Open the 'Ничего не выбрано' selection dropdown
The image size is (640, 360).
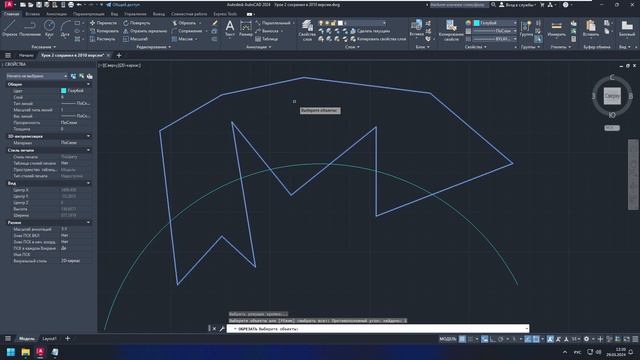pyautogui.click(x=36, y=76)
